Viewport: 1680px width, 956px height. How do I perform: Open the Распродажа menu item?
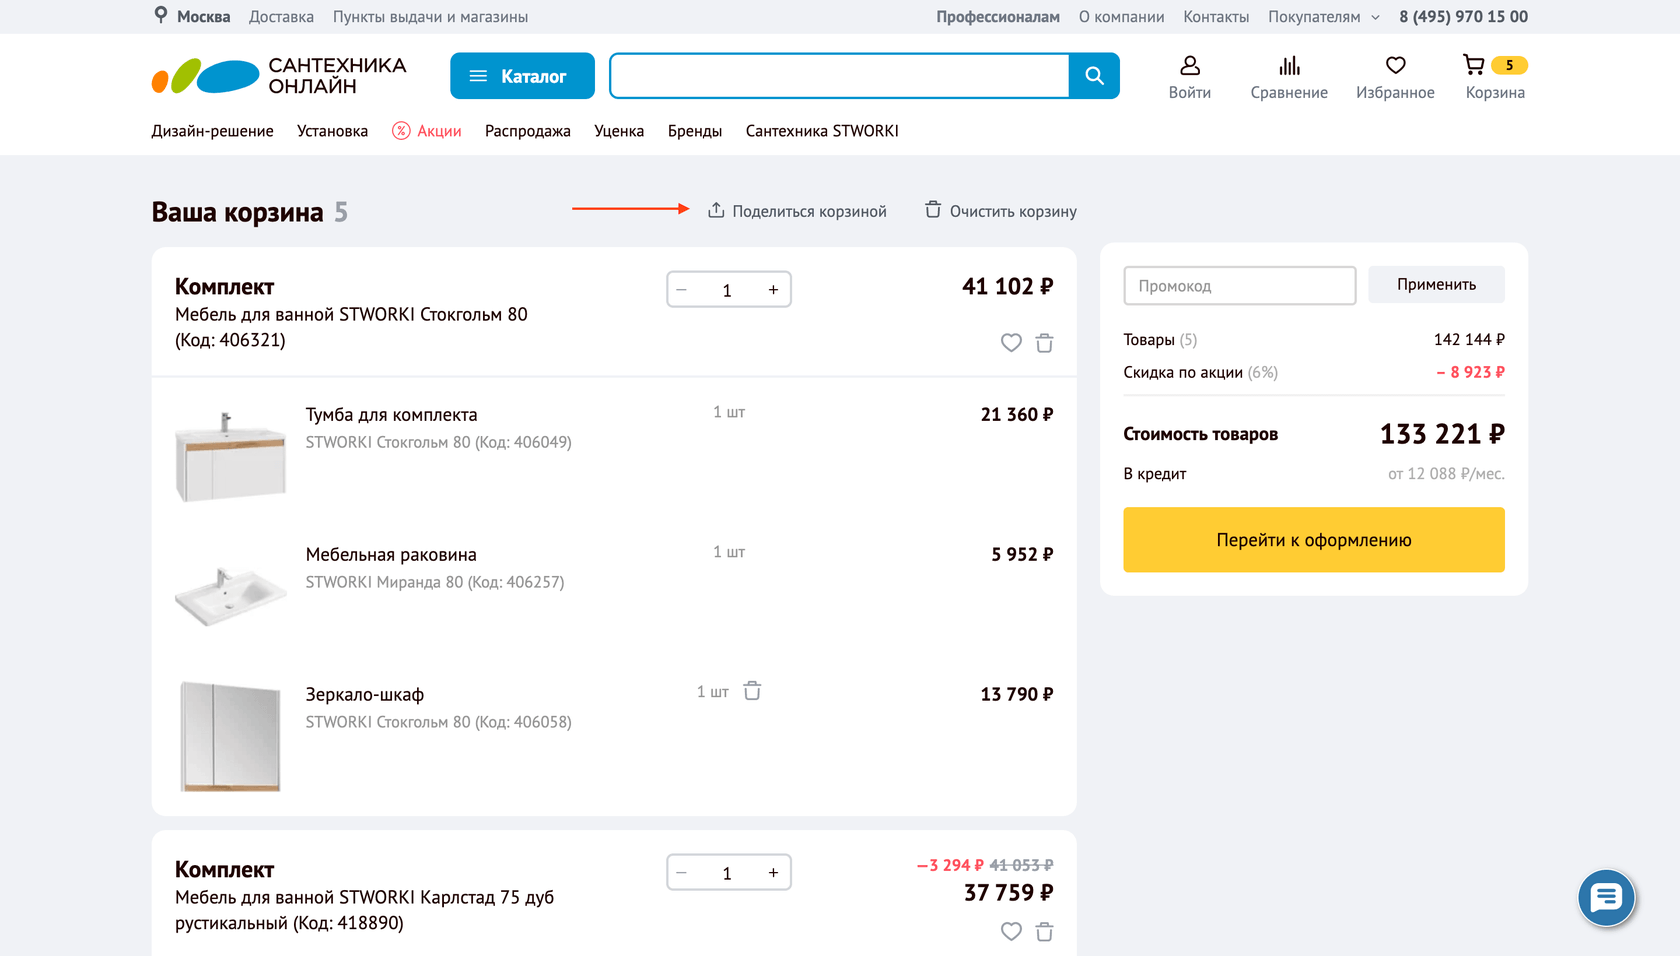[x=527, y=131]
